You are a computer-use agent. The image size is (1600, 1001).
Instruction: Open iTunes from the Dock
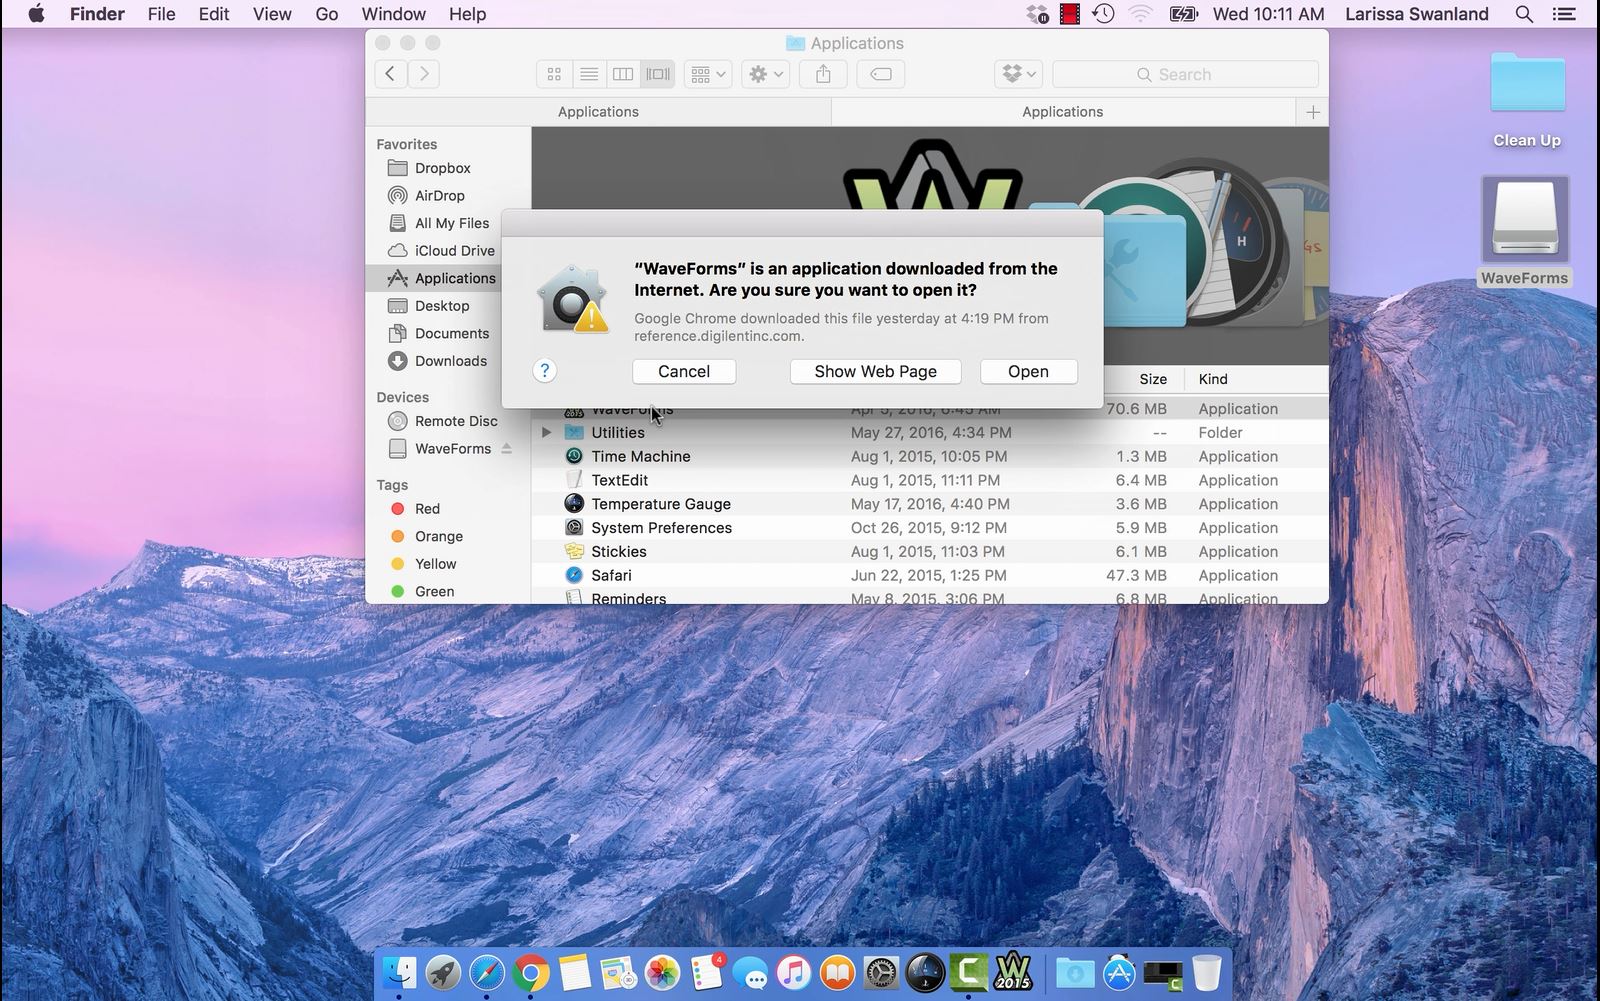[794, 972]
